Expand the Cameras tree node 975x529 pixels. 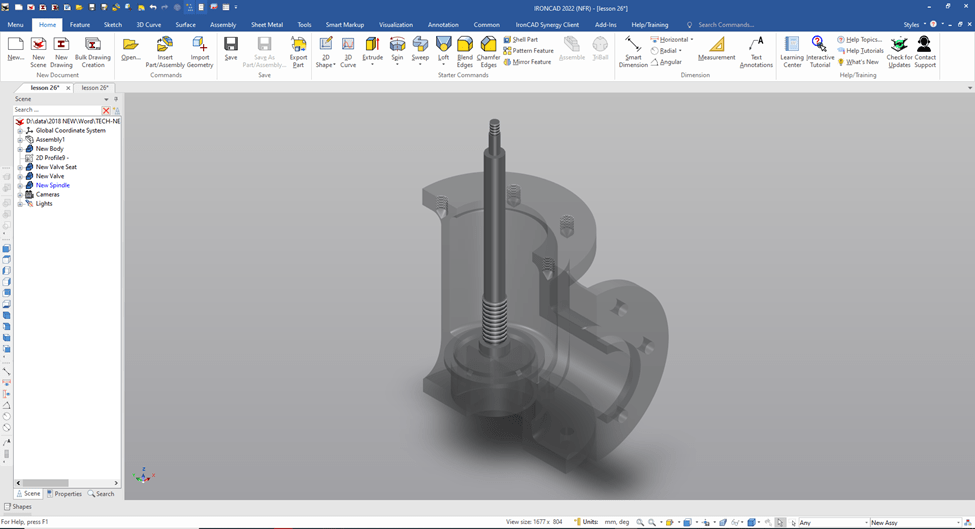pos(20,194)
